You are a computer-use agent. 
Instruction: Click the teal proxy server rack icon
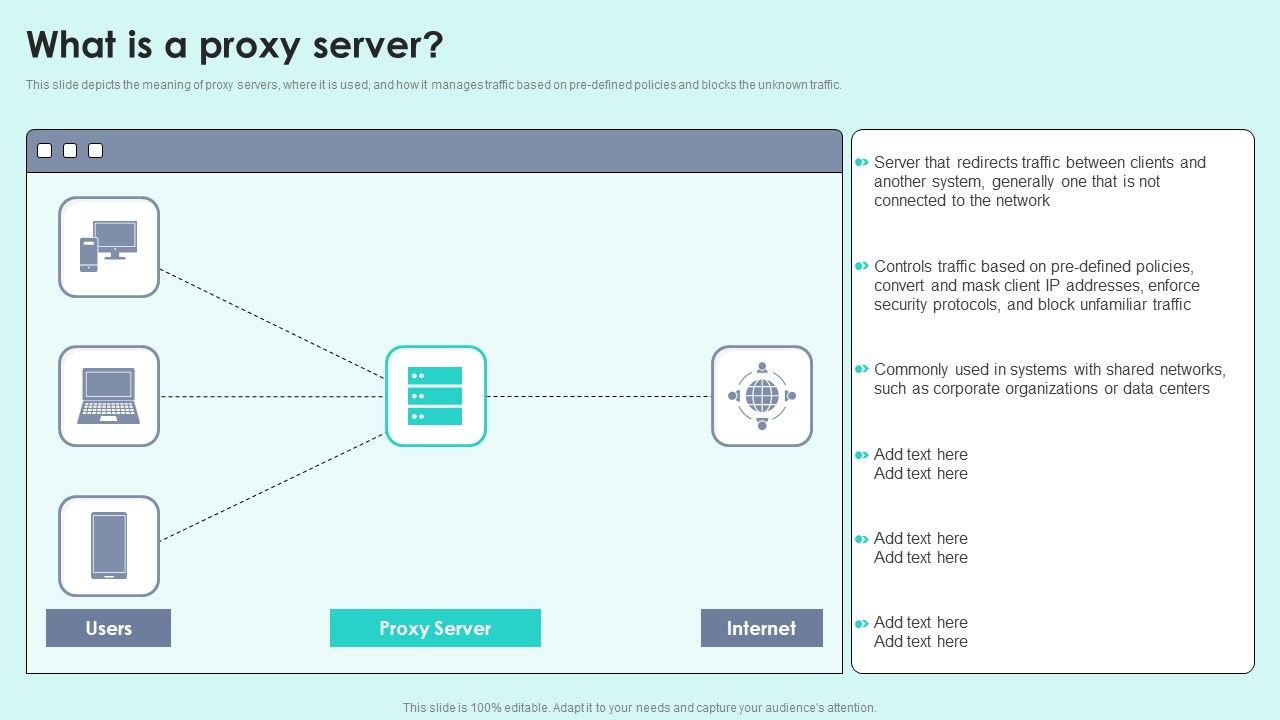(436, 396)
